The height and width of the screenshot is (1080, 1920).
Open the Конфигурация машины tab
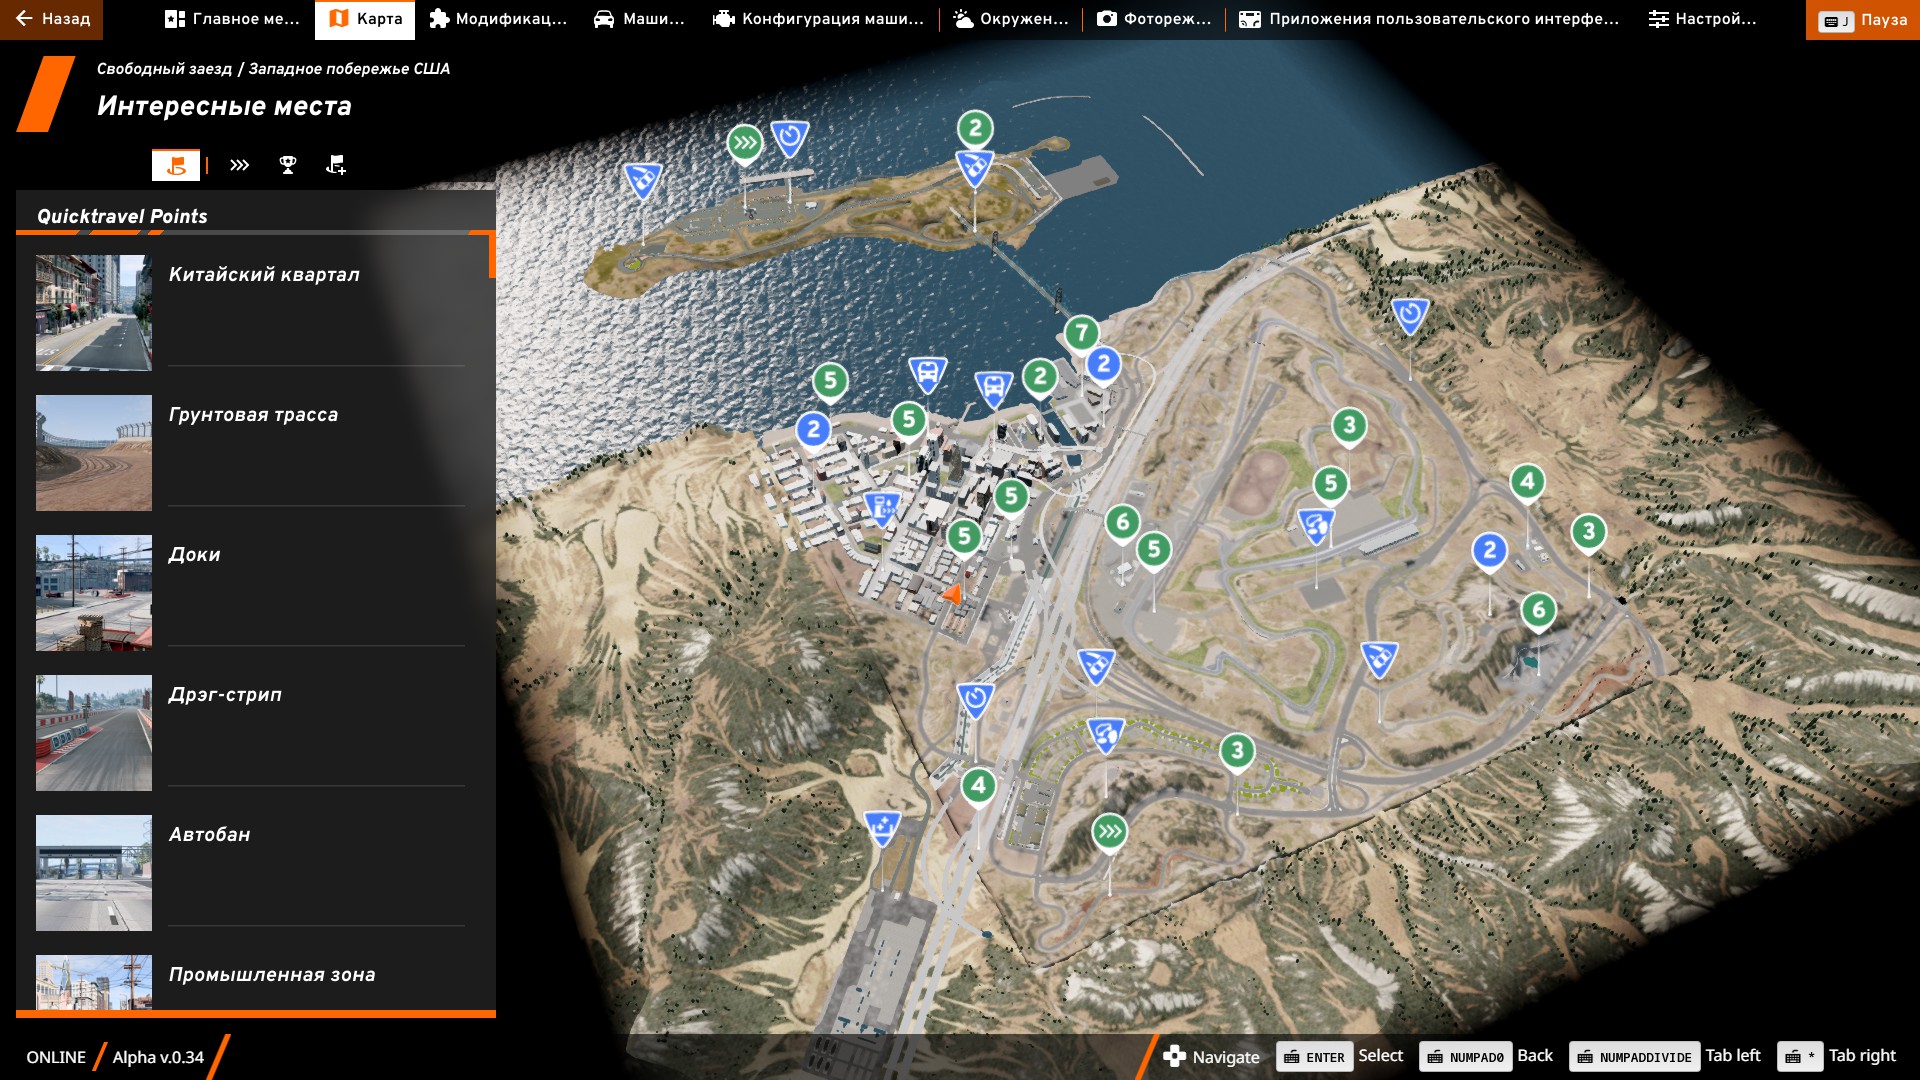click(x=818, y=19)
